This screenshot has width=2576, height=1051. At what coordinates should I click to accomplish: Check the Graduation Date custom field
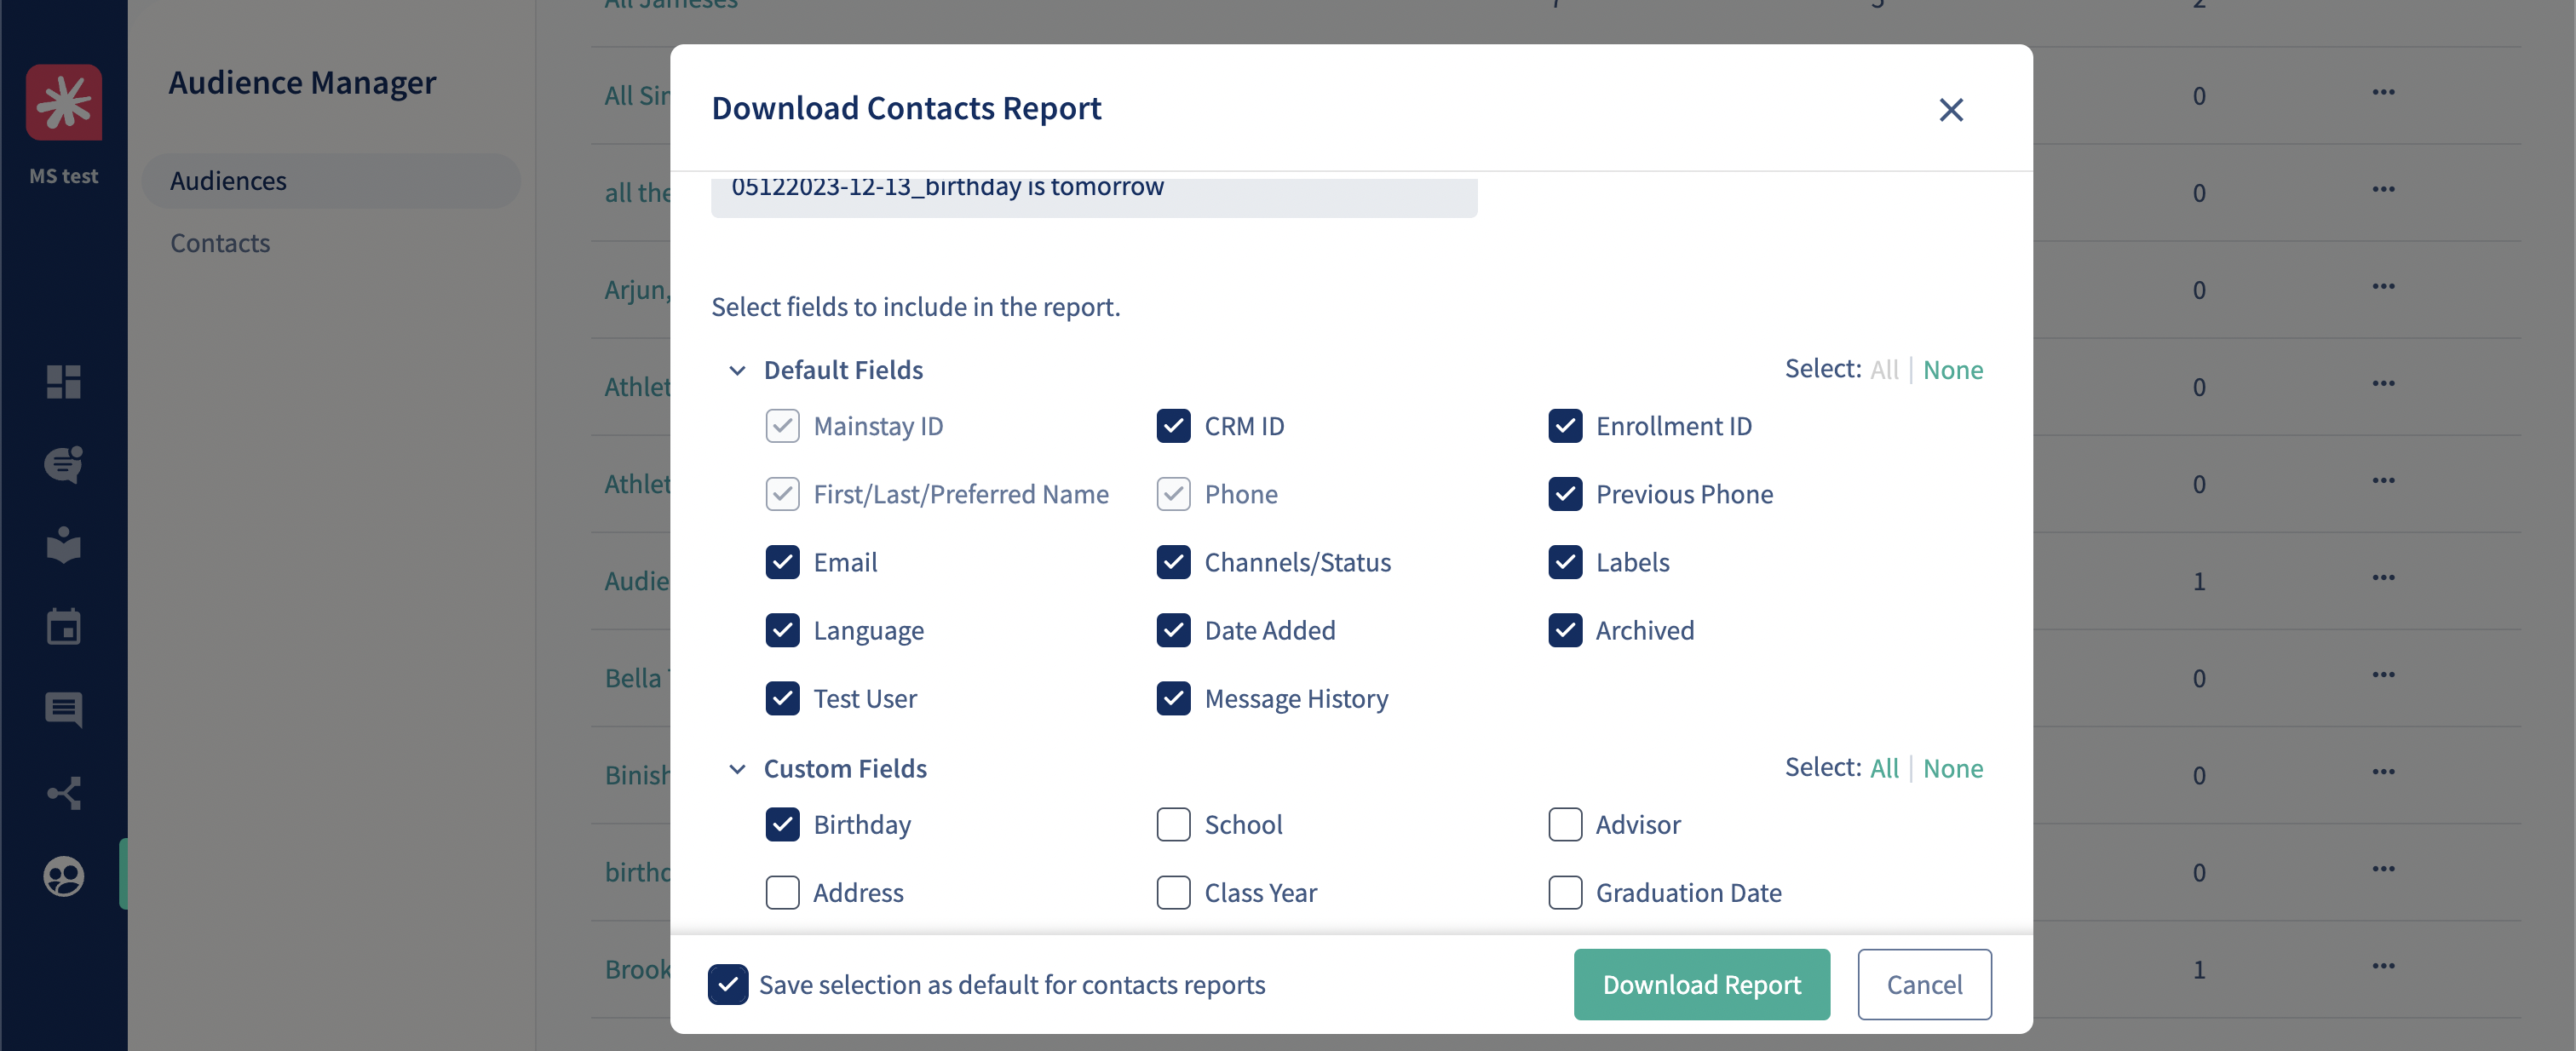1565,892
